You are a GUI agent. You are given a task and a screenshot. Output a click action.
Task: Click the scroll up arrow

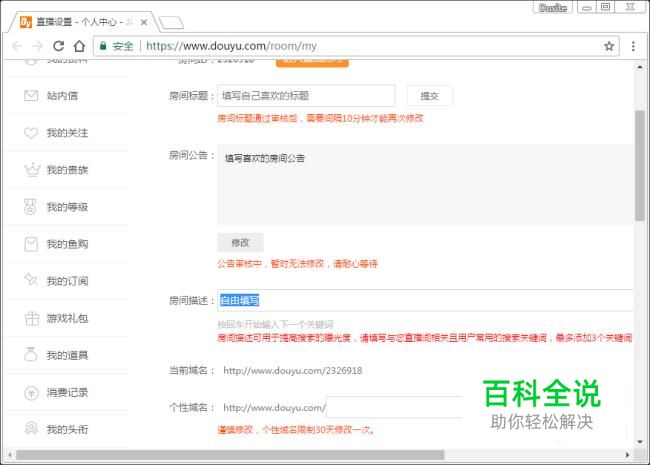pos(640,67)
